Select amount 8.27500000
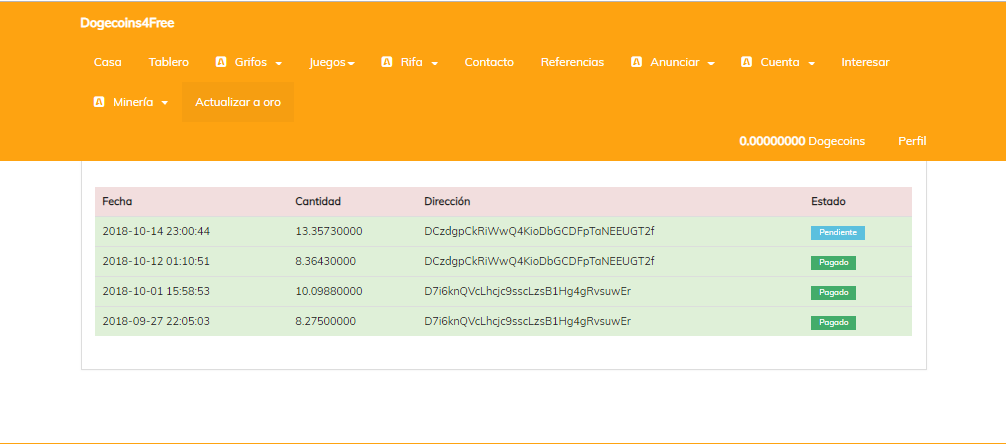 click(326, 321)
